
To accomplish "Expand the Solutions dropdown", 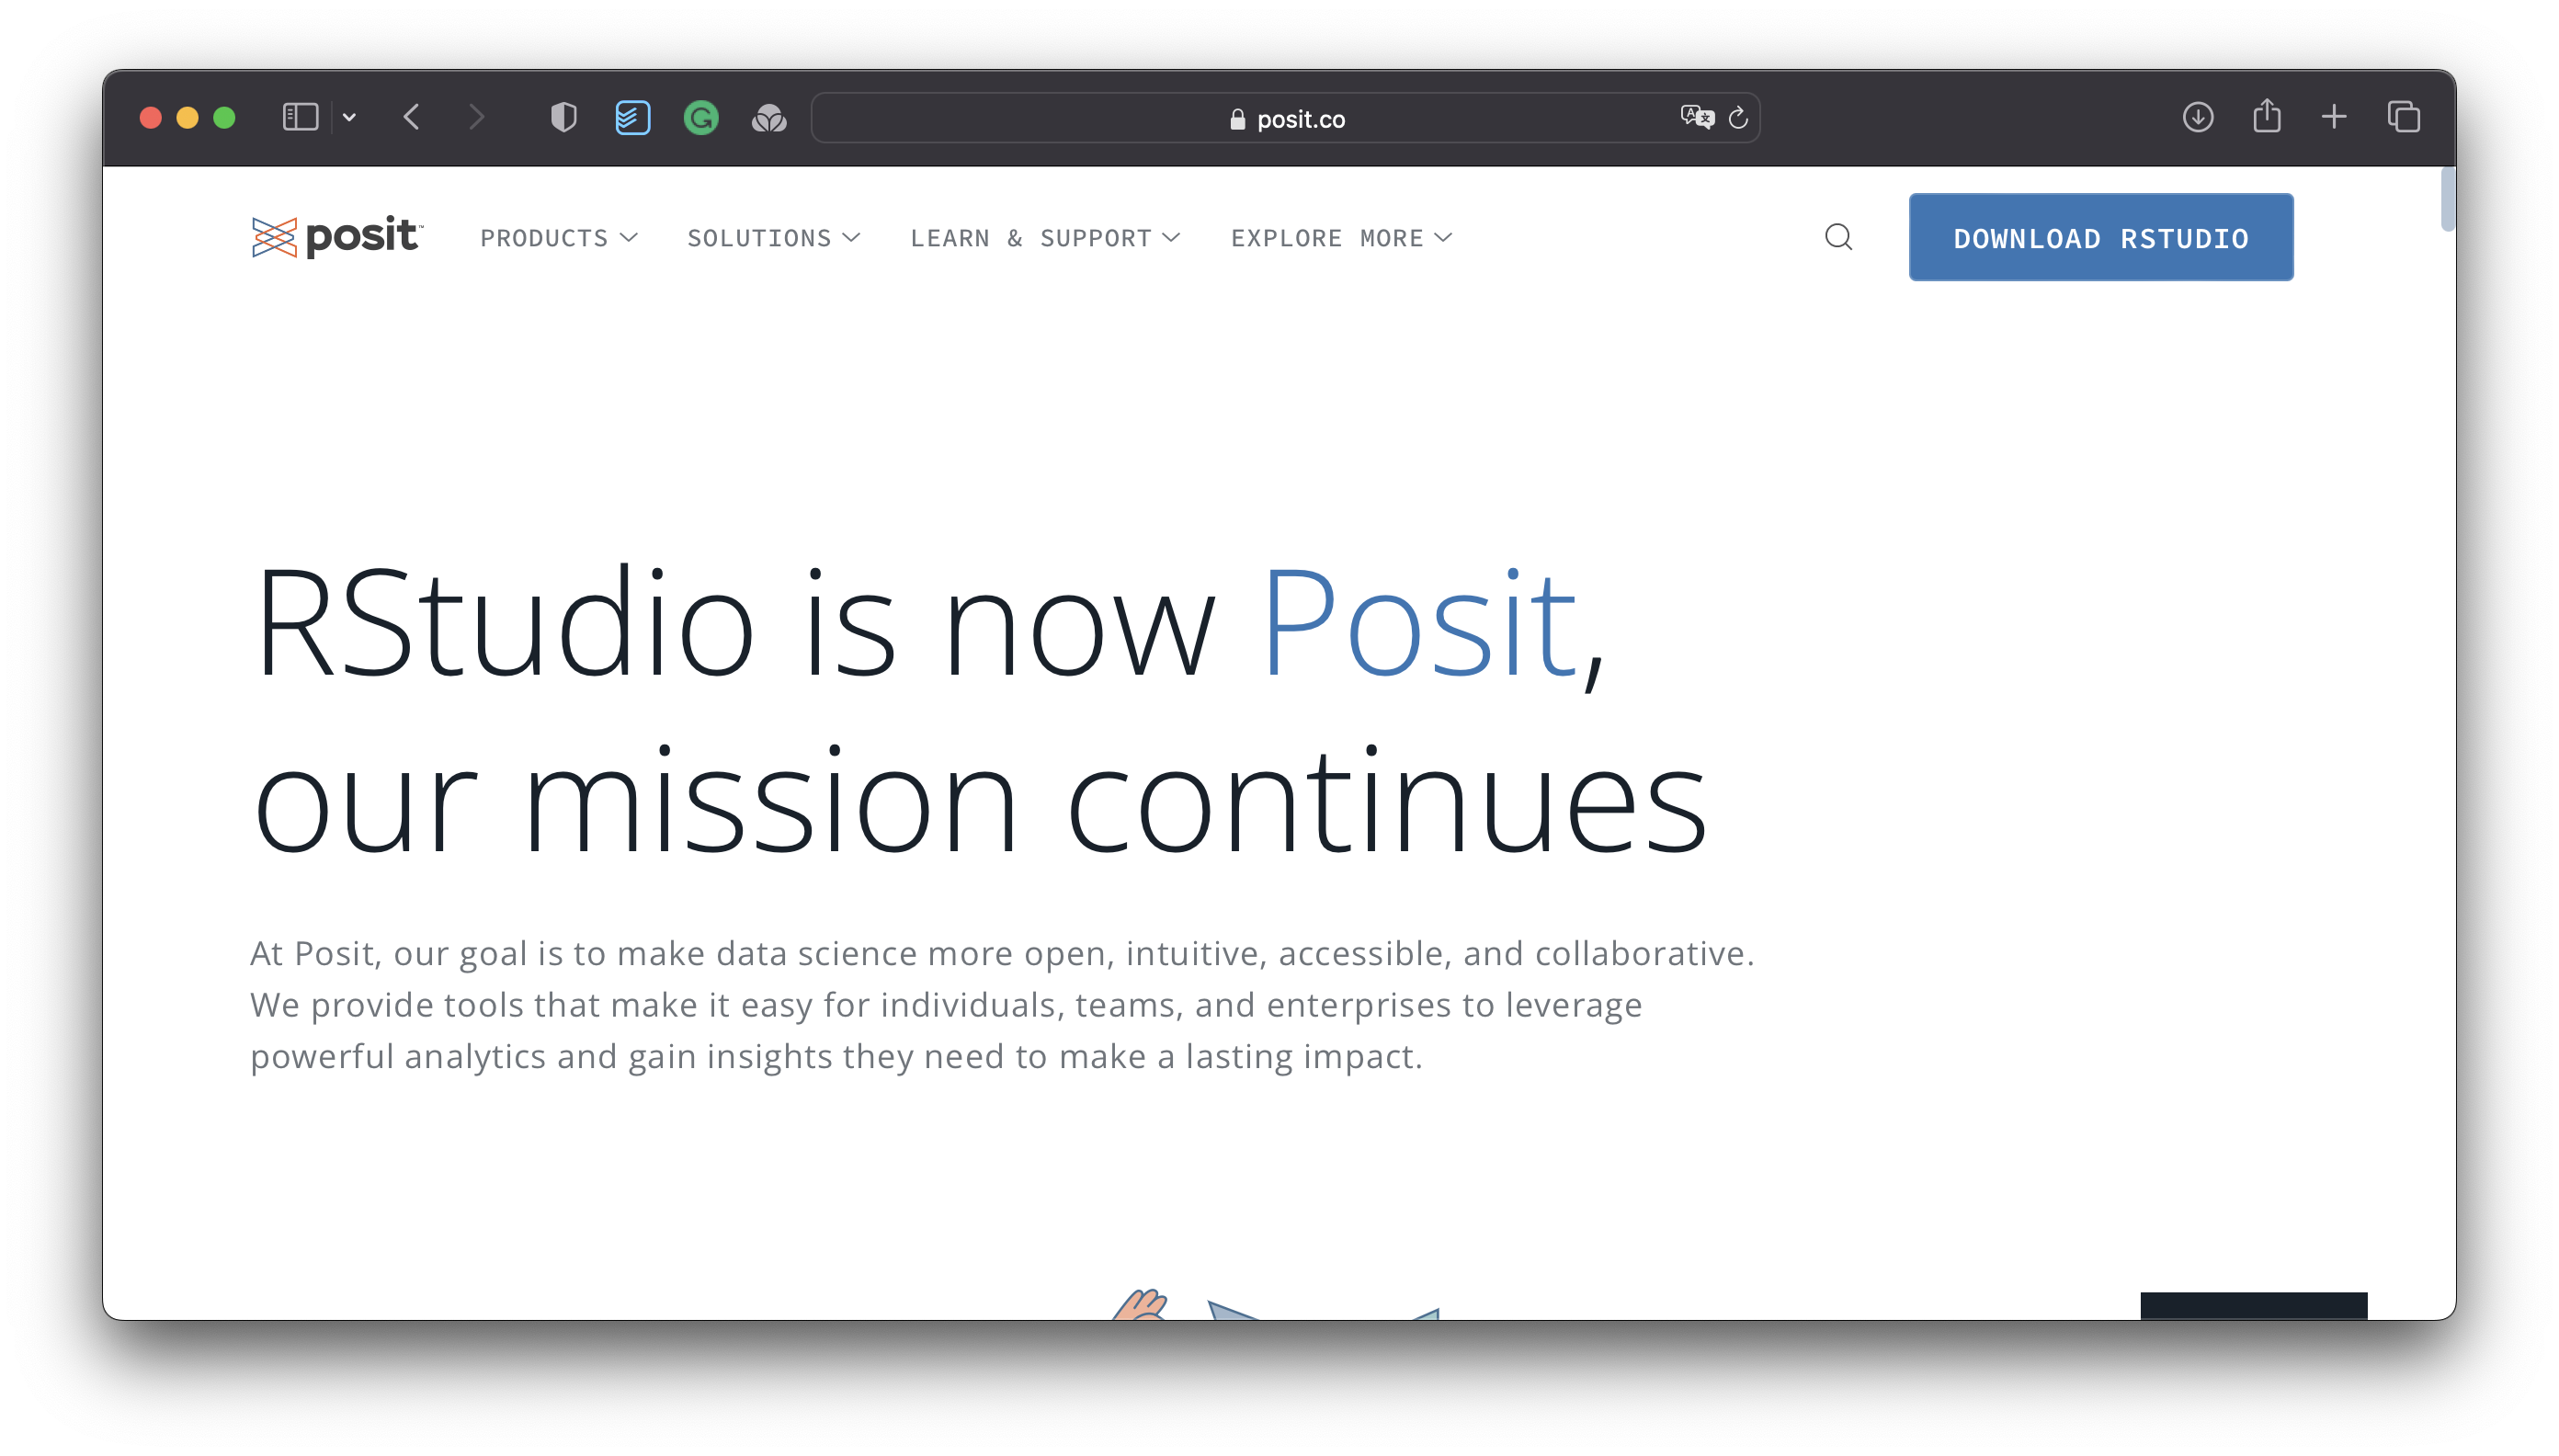I will click(773, 238).
